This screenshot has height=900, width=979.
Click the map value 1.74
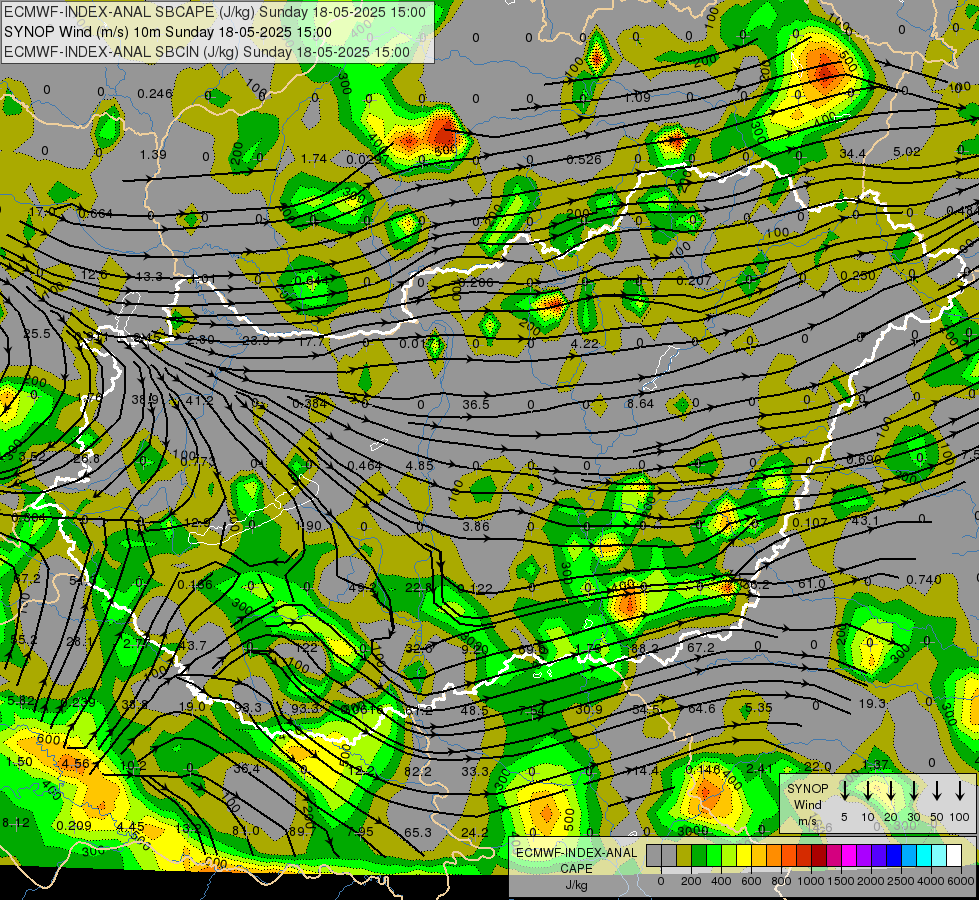(x=313, y=159)
